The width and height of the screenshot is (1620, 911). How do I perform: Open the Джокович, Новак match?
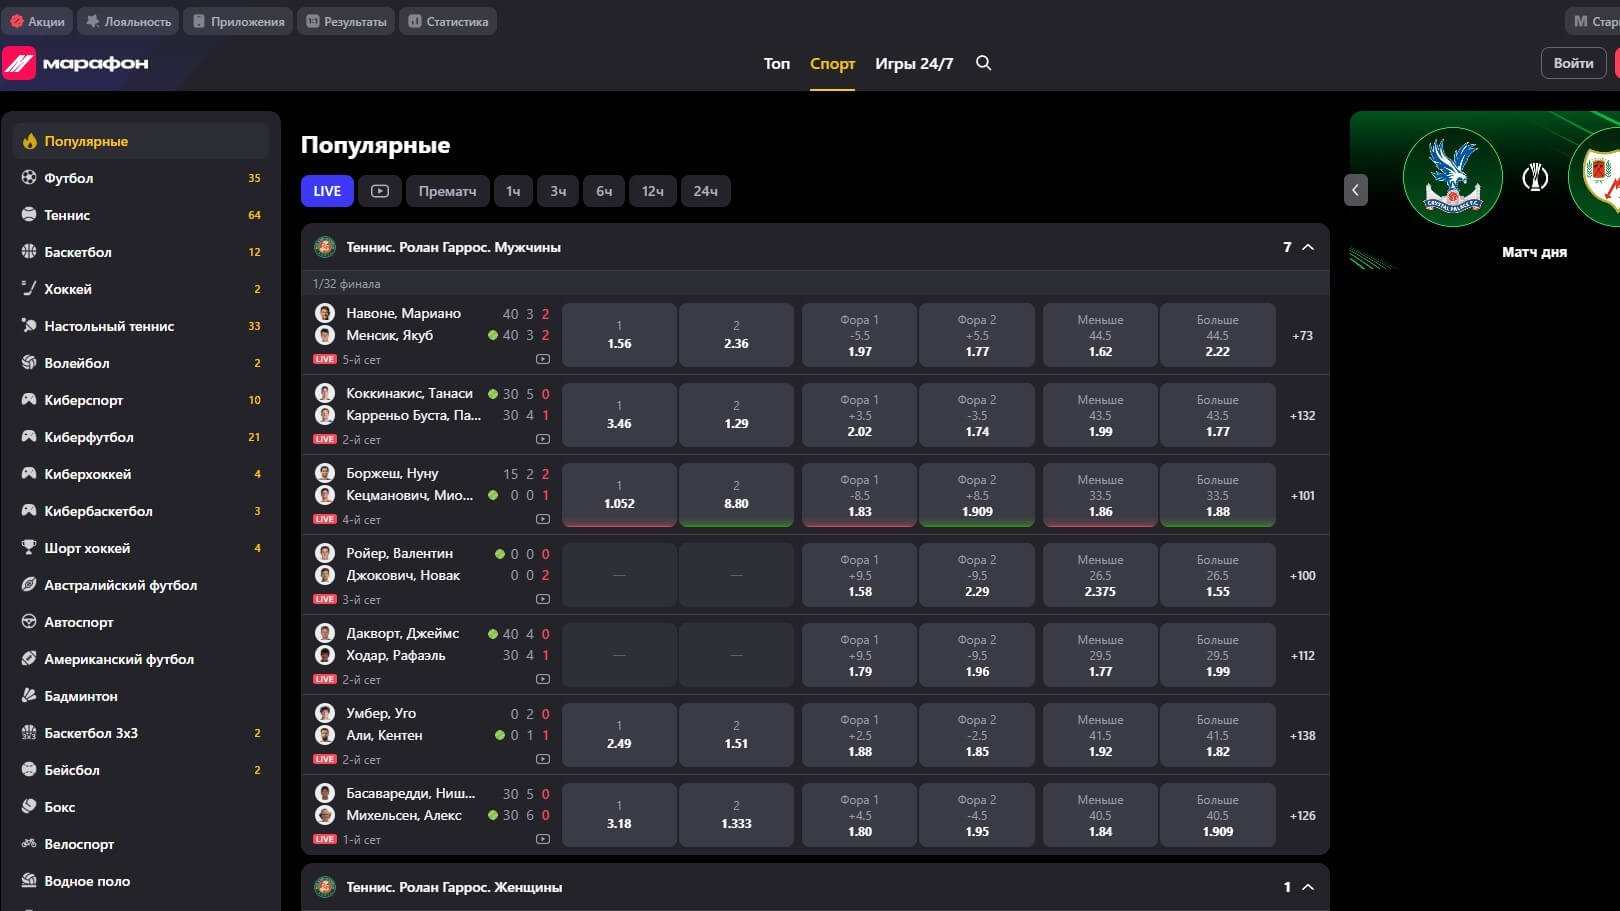coord(403,575)
